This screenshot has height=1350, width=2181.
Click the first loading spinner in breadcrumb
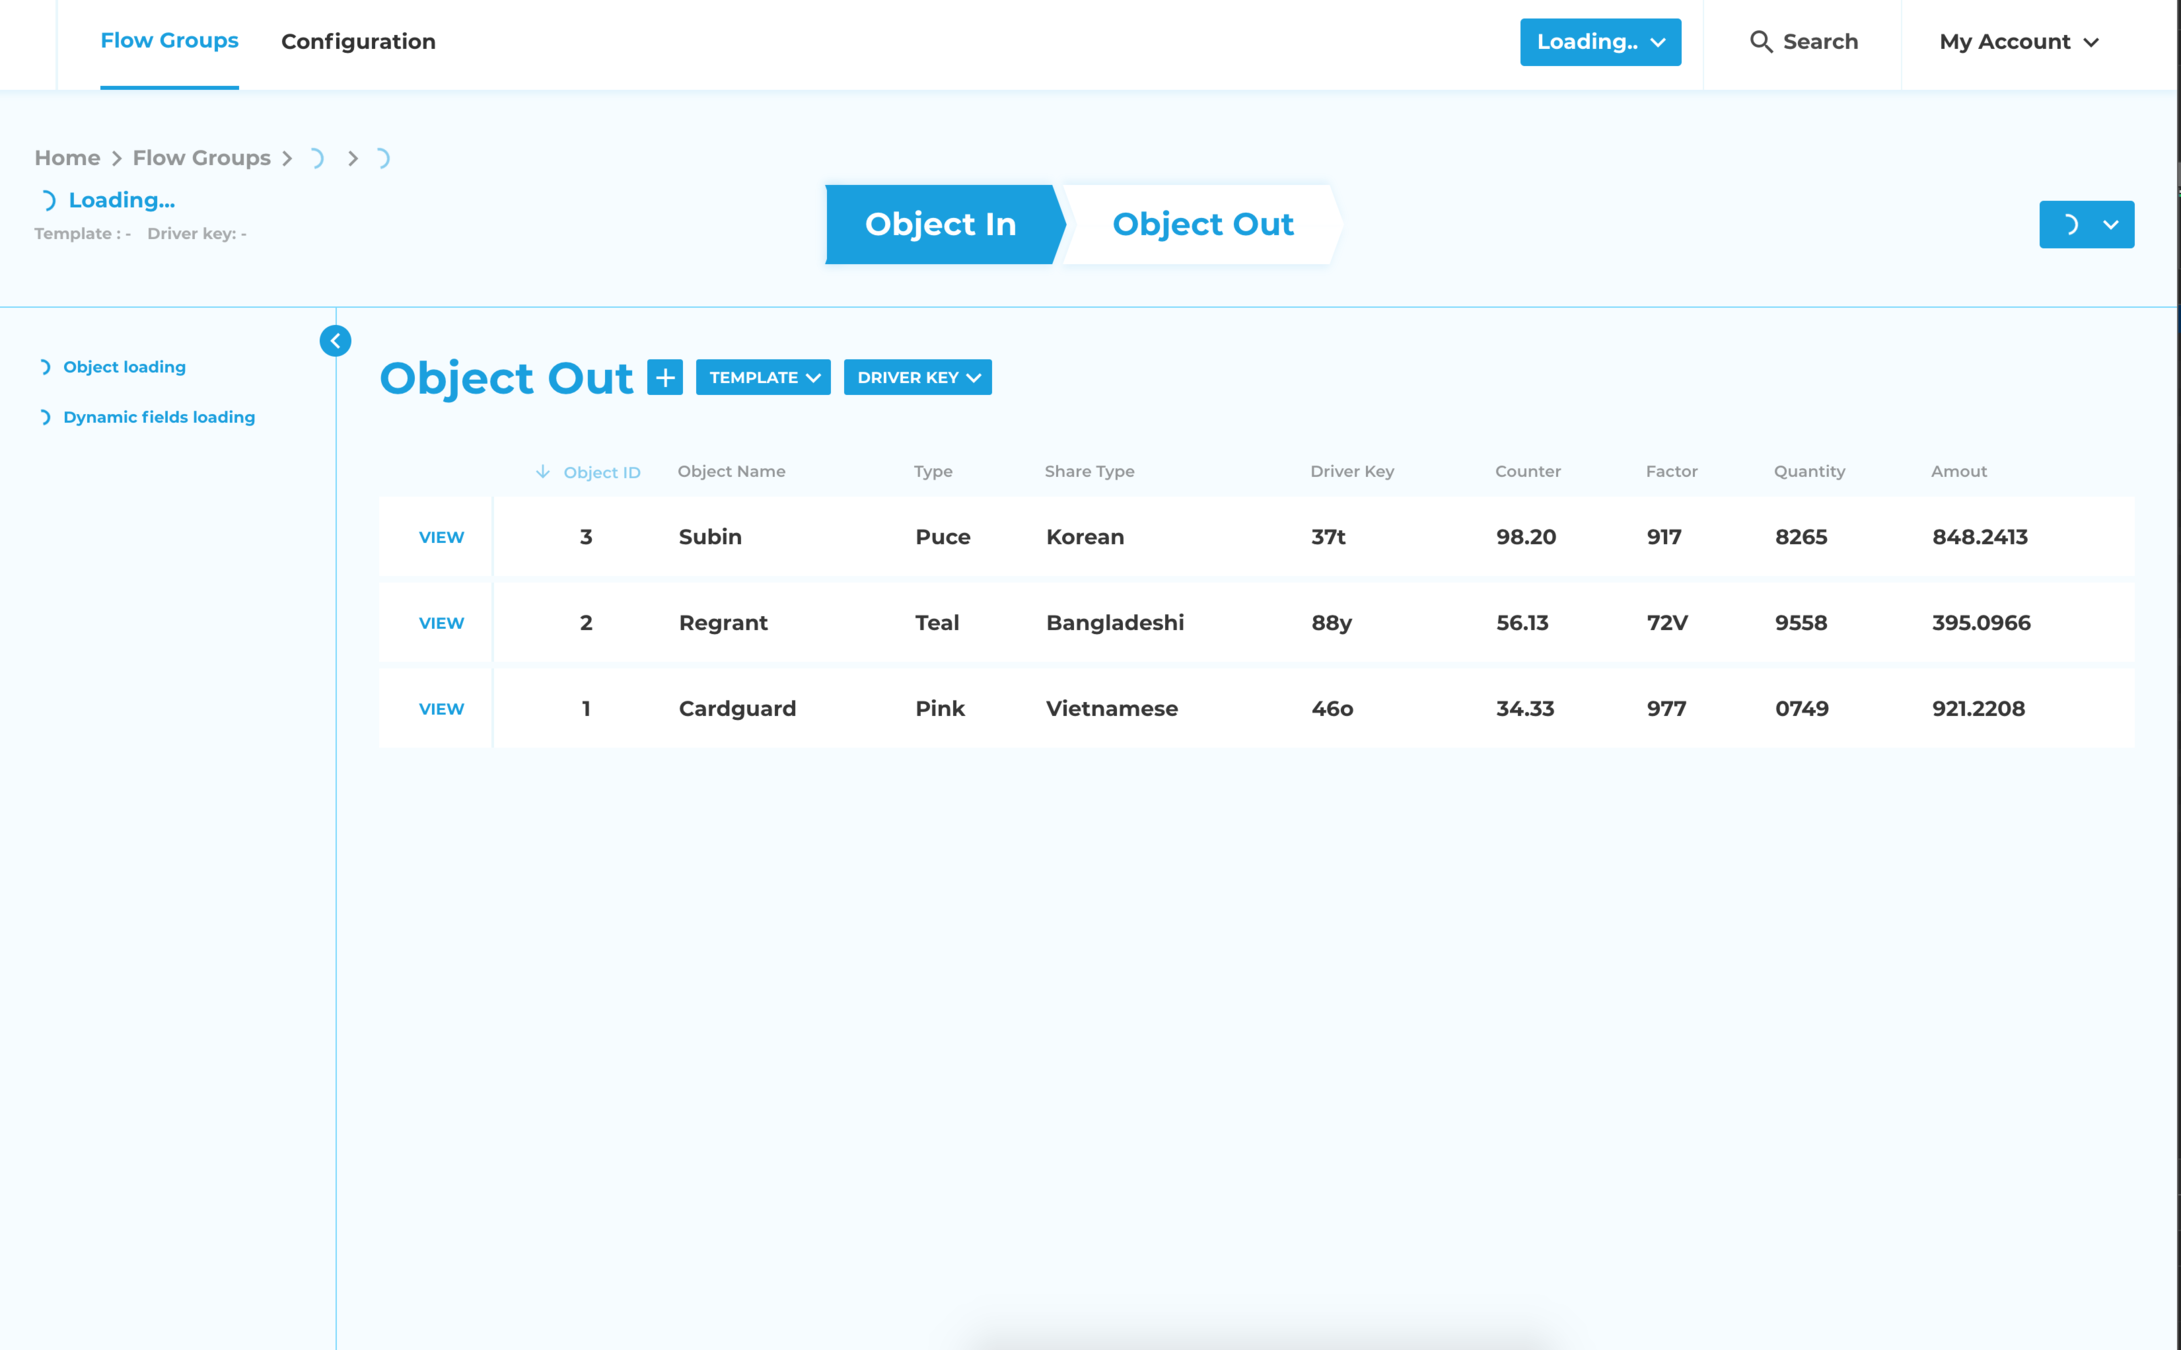point(316,158)
